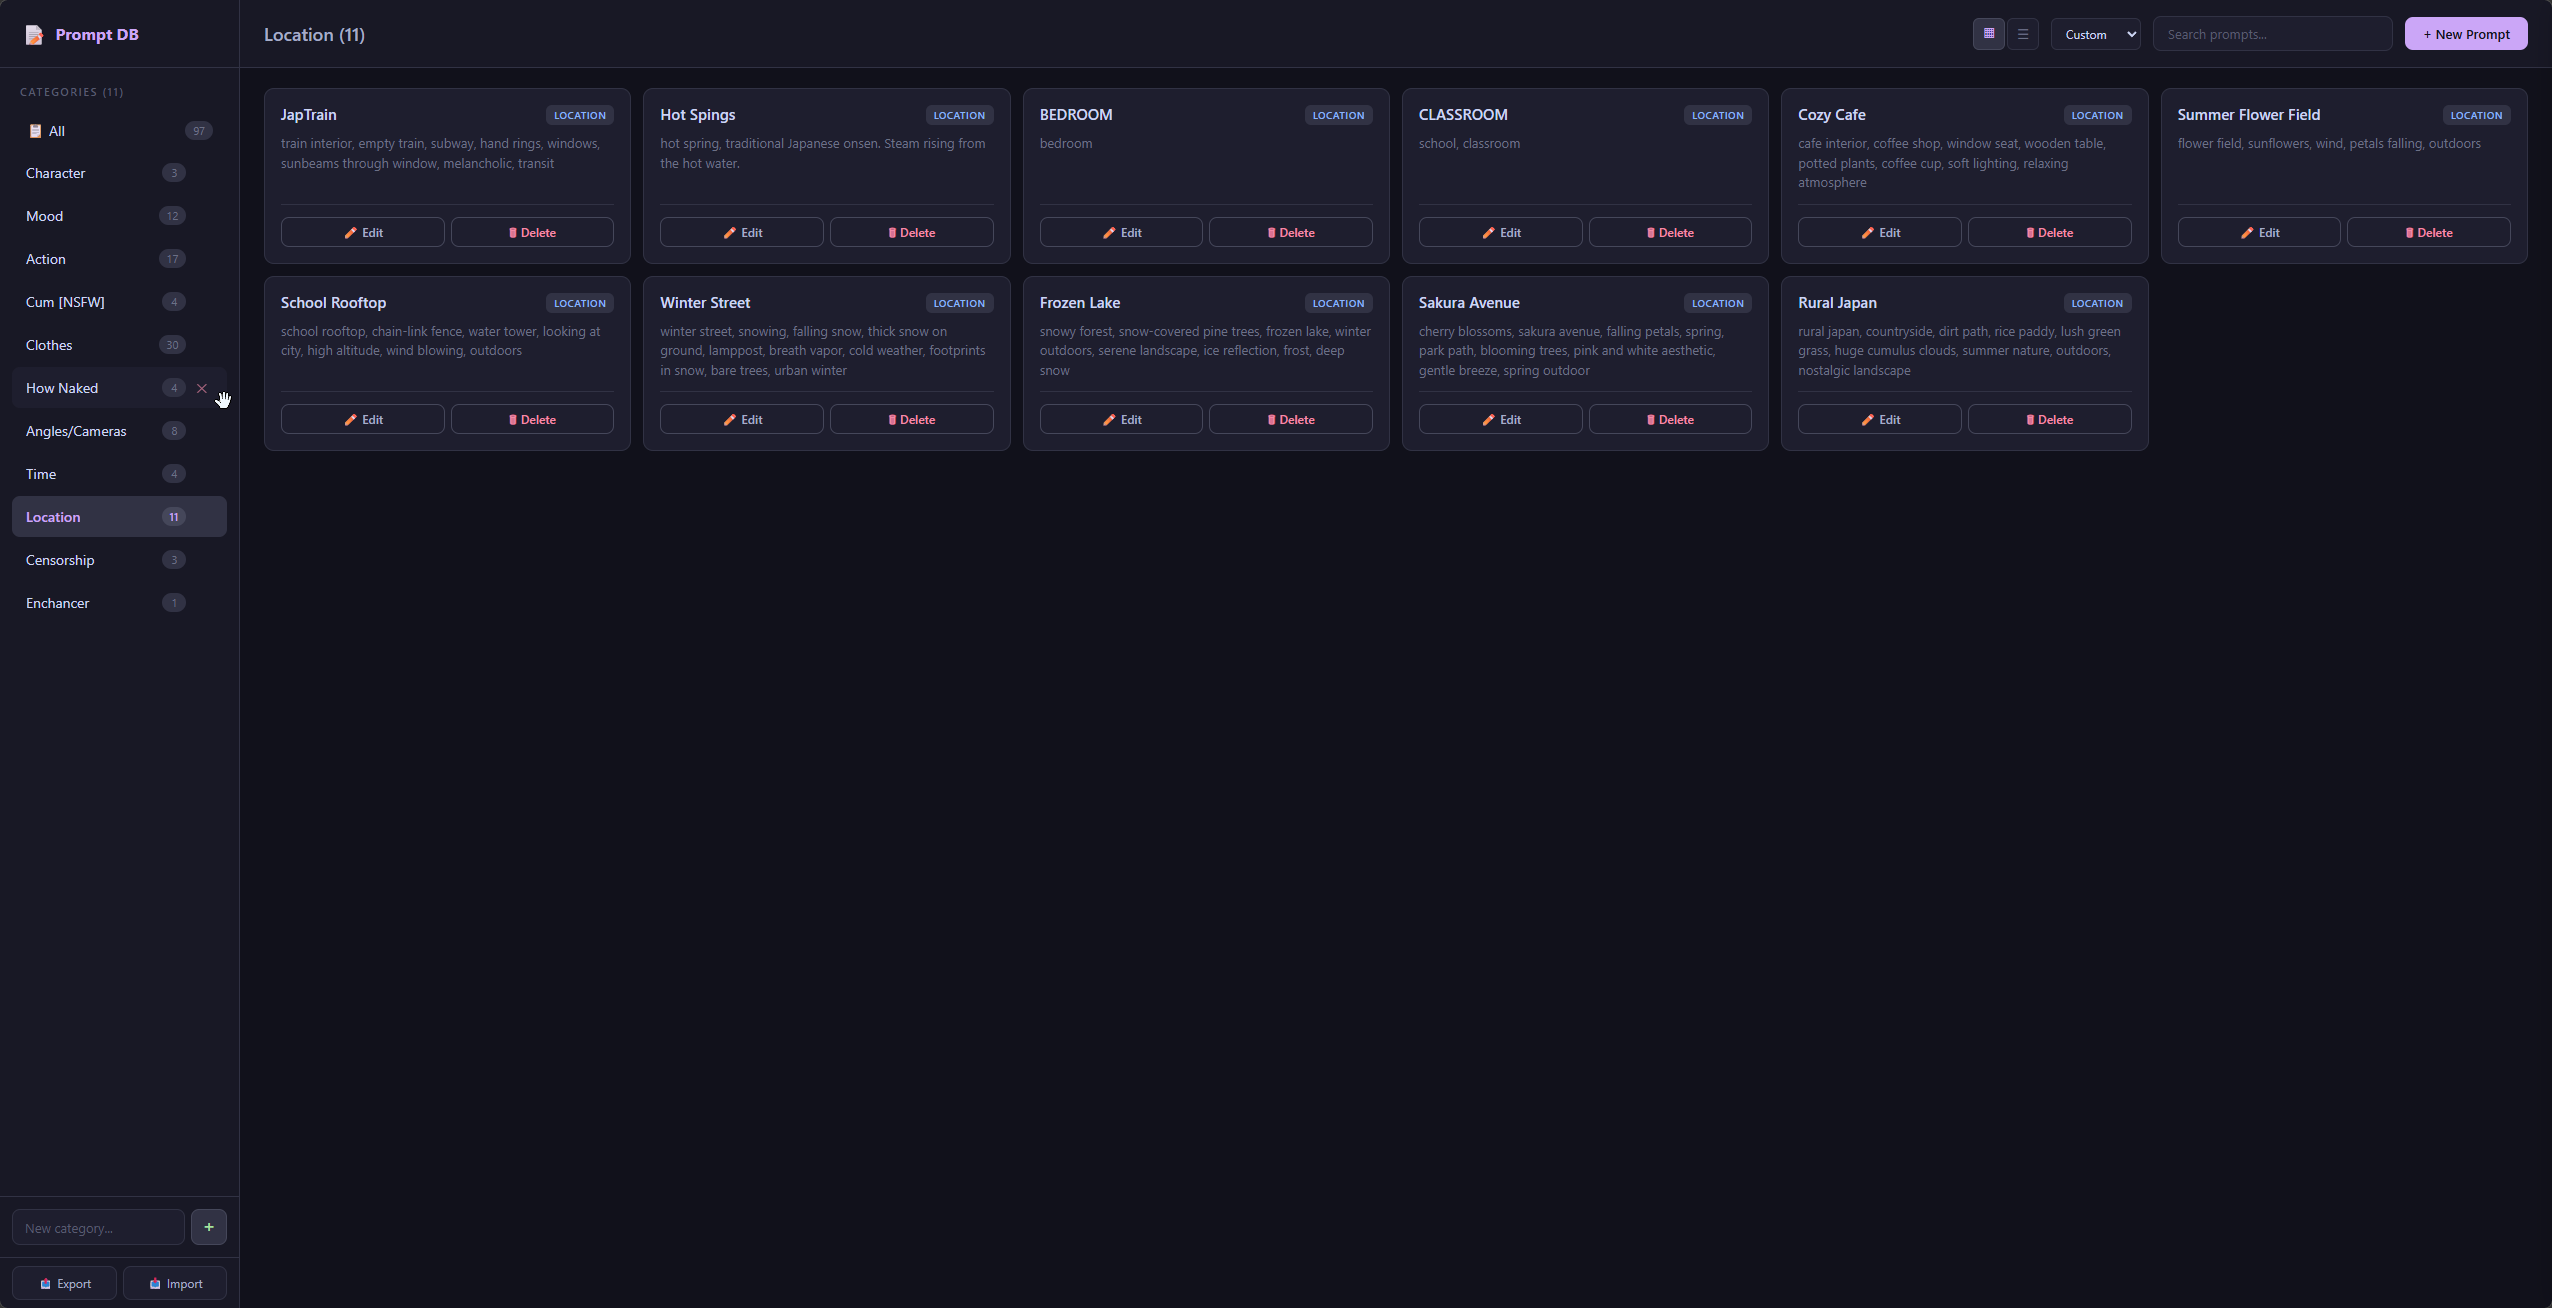Edit the Cozy Cafe prompt

[x=1879, y=232]
